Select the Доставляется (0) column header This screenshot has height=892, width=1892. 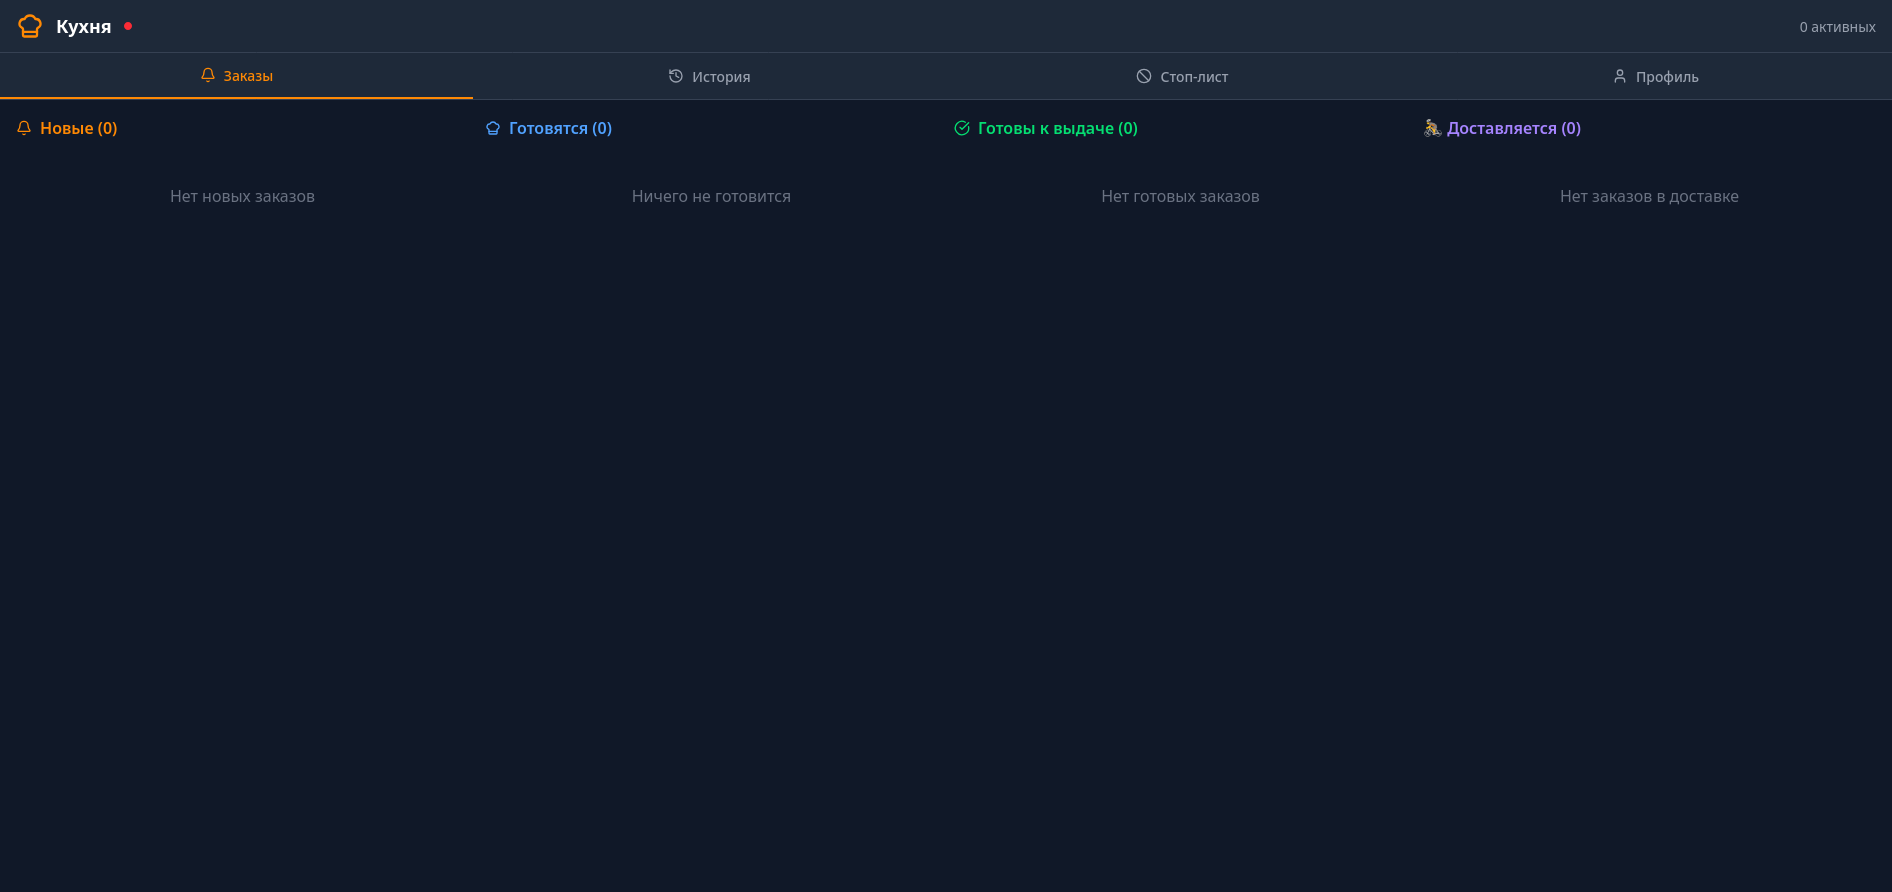click(x=1502, y=128)
